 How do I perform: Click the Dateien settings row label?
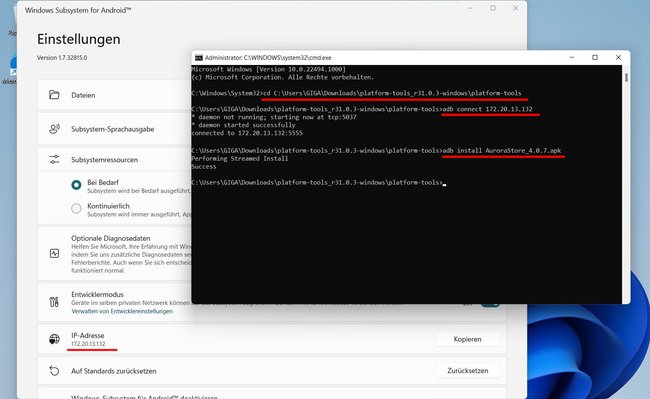pos(83,95)
